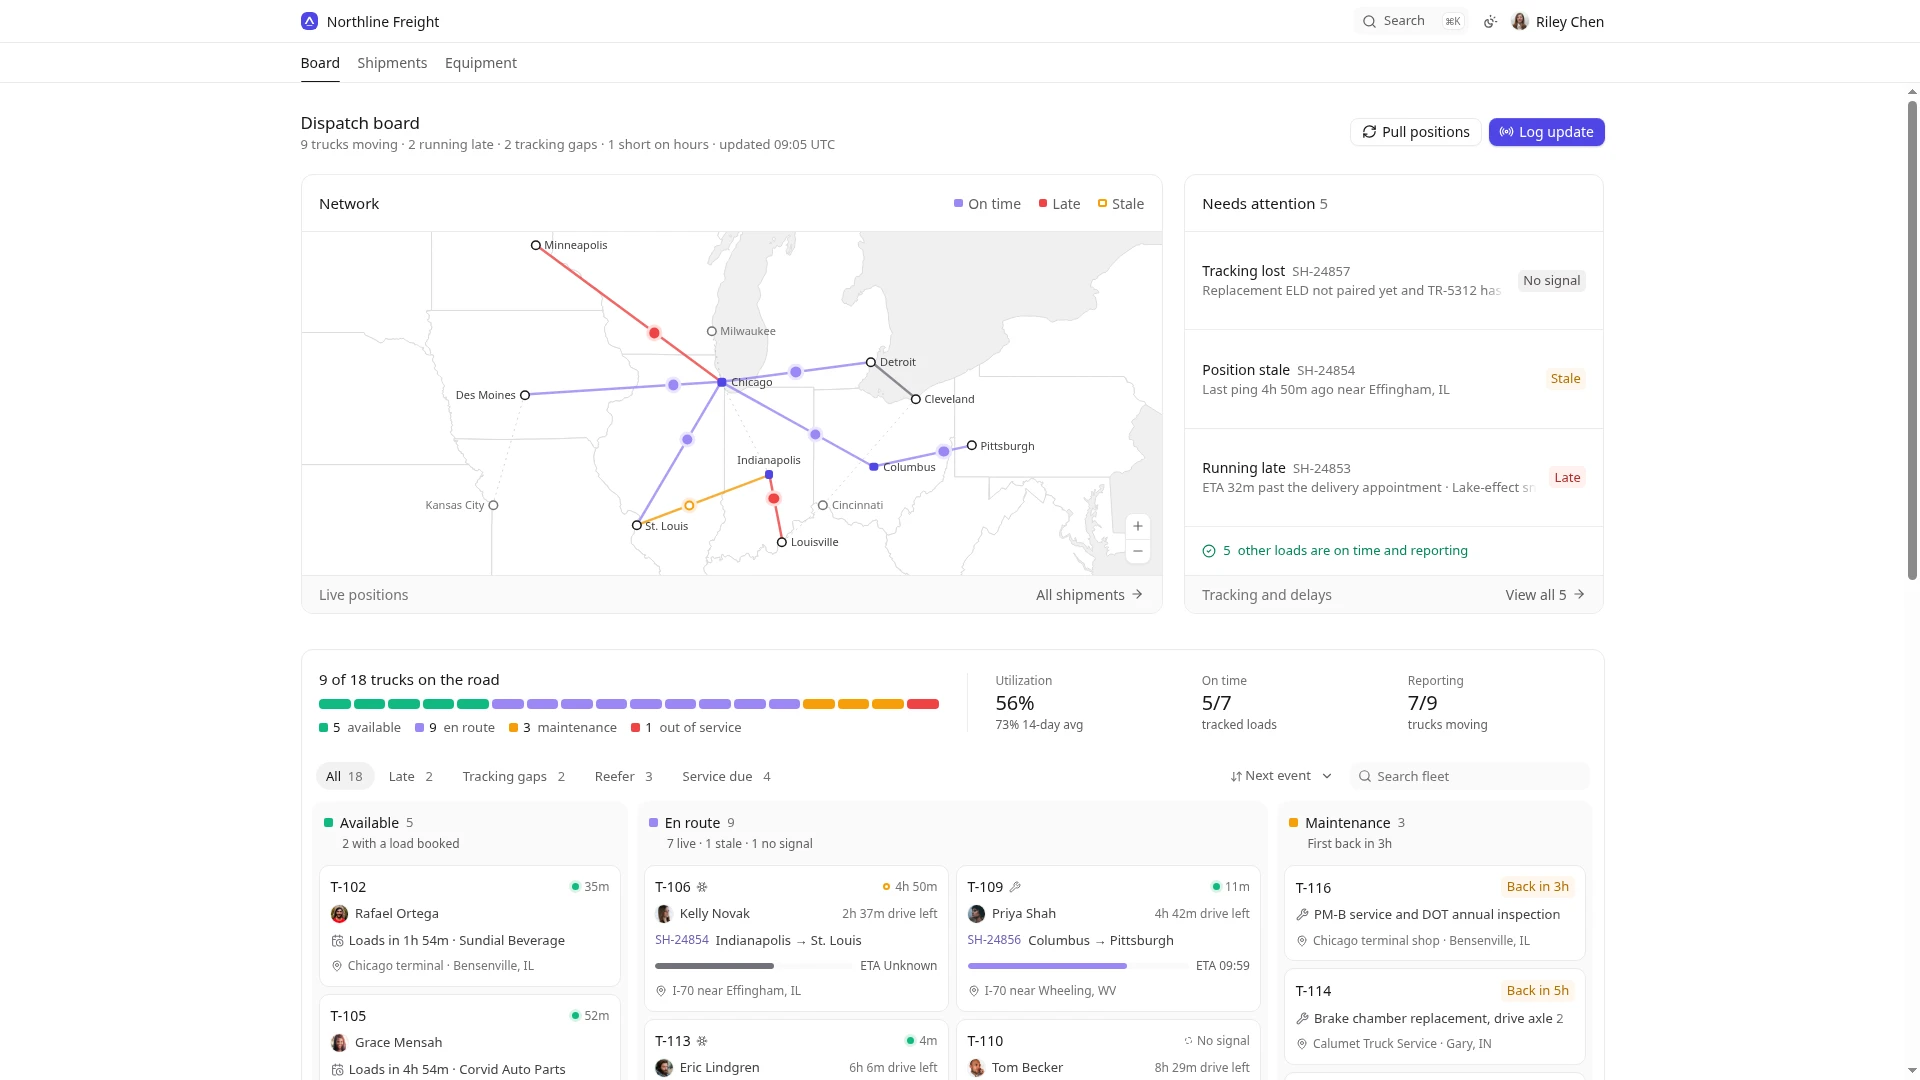Image resolution: width=1920 pixels, height=1080 pixels.
Task: Click the T-109 route progress bar
Action: point(1077,966)
